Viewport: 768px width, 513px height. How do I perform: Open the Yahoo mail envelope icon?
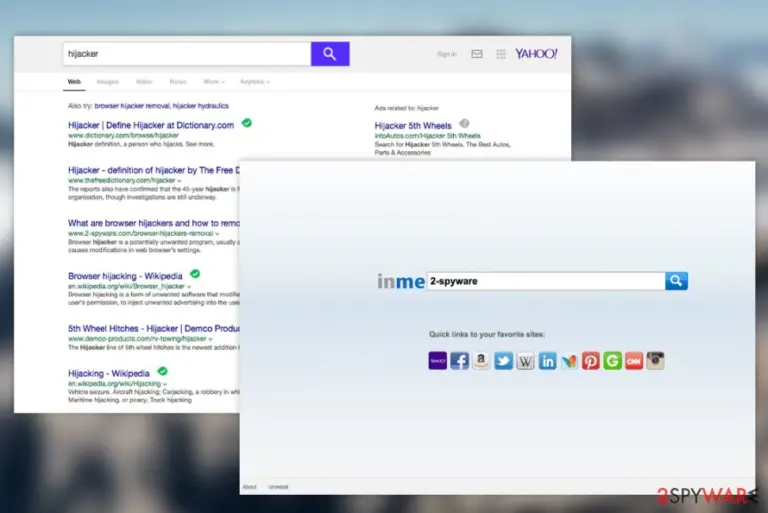click(477, 54)
